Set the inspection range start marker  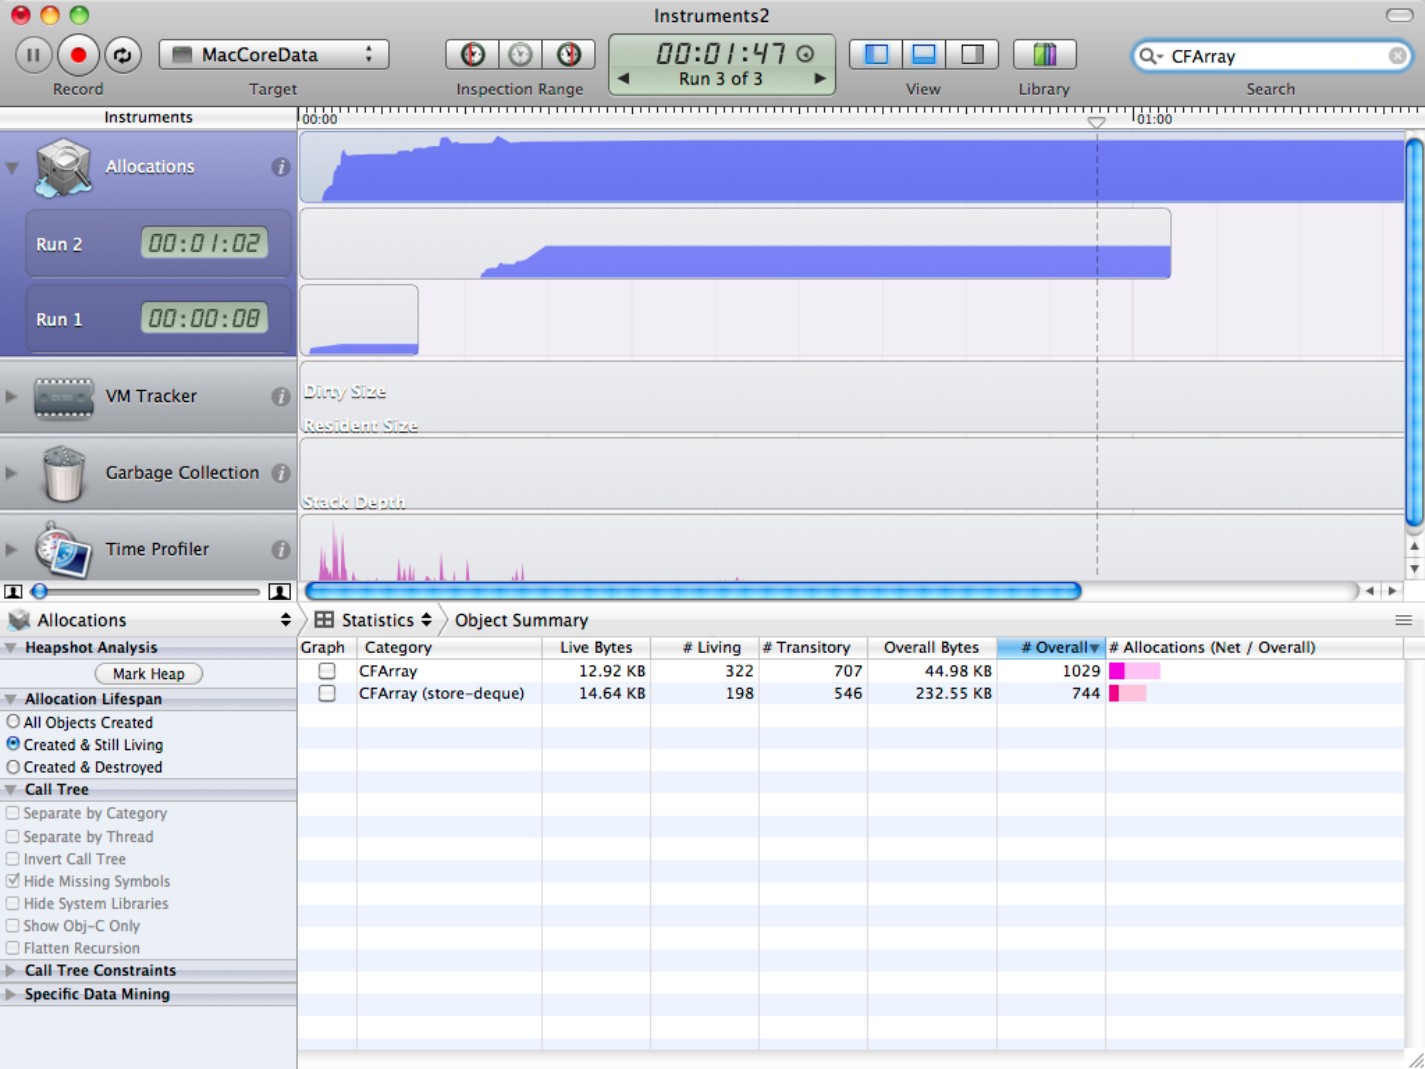[472, 55]
